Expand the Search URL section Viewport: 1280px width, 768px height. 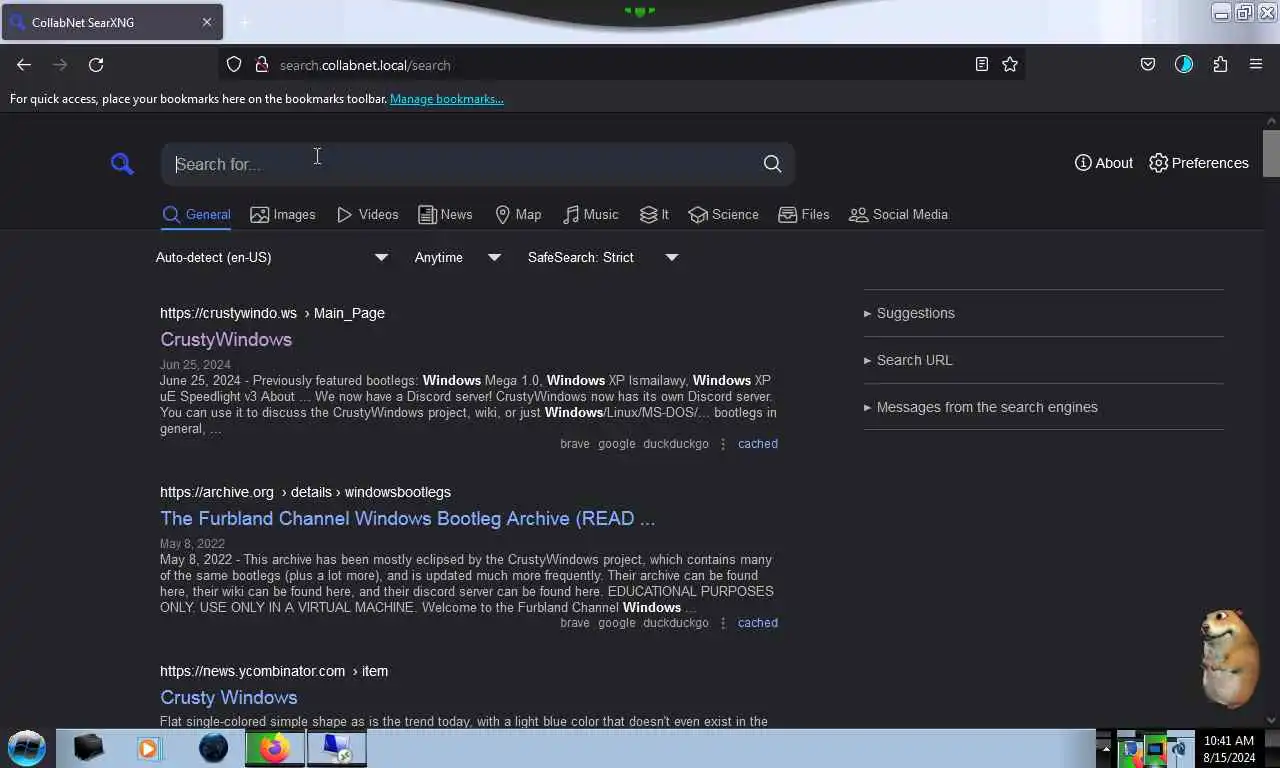pyautogui.click(x=908, y=360)
